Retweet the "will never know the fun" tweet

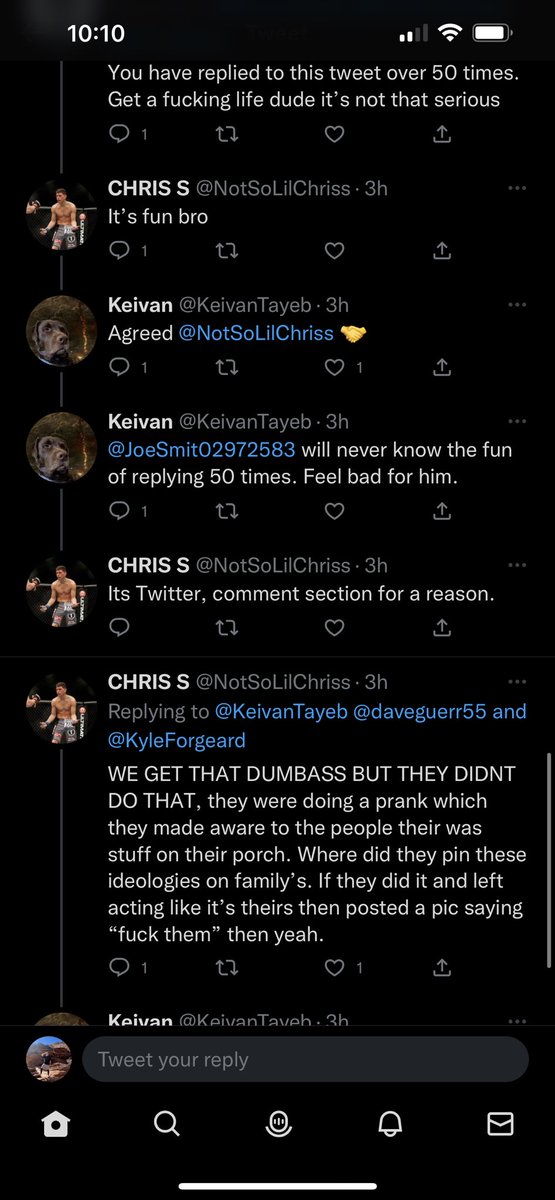pos(227,511)
